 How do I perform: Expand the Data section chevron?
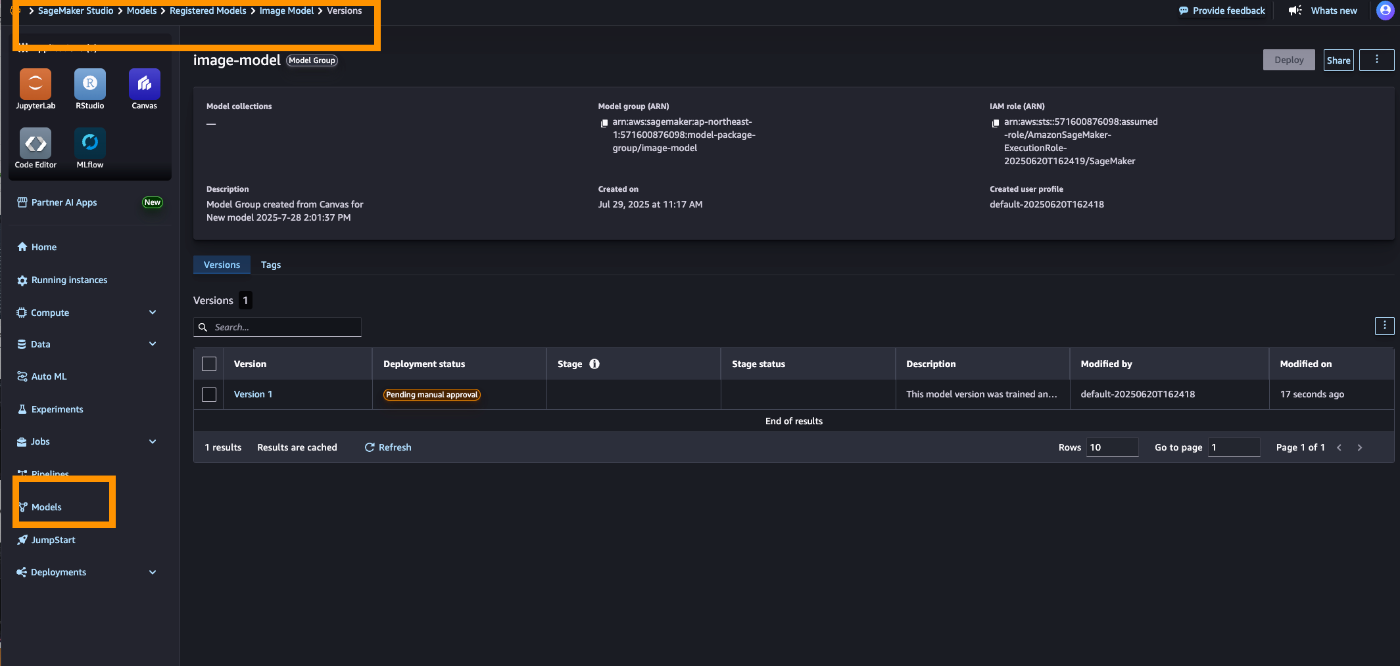[x=153, y=344]
